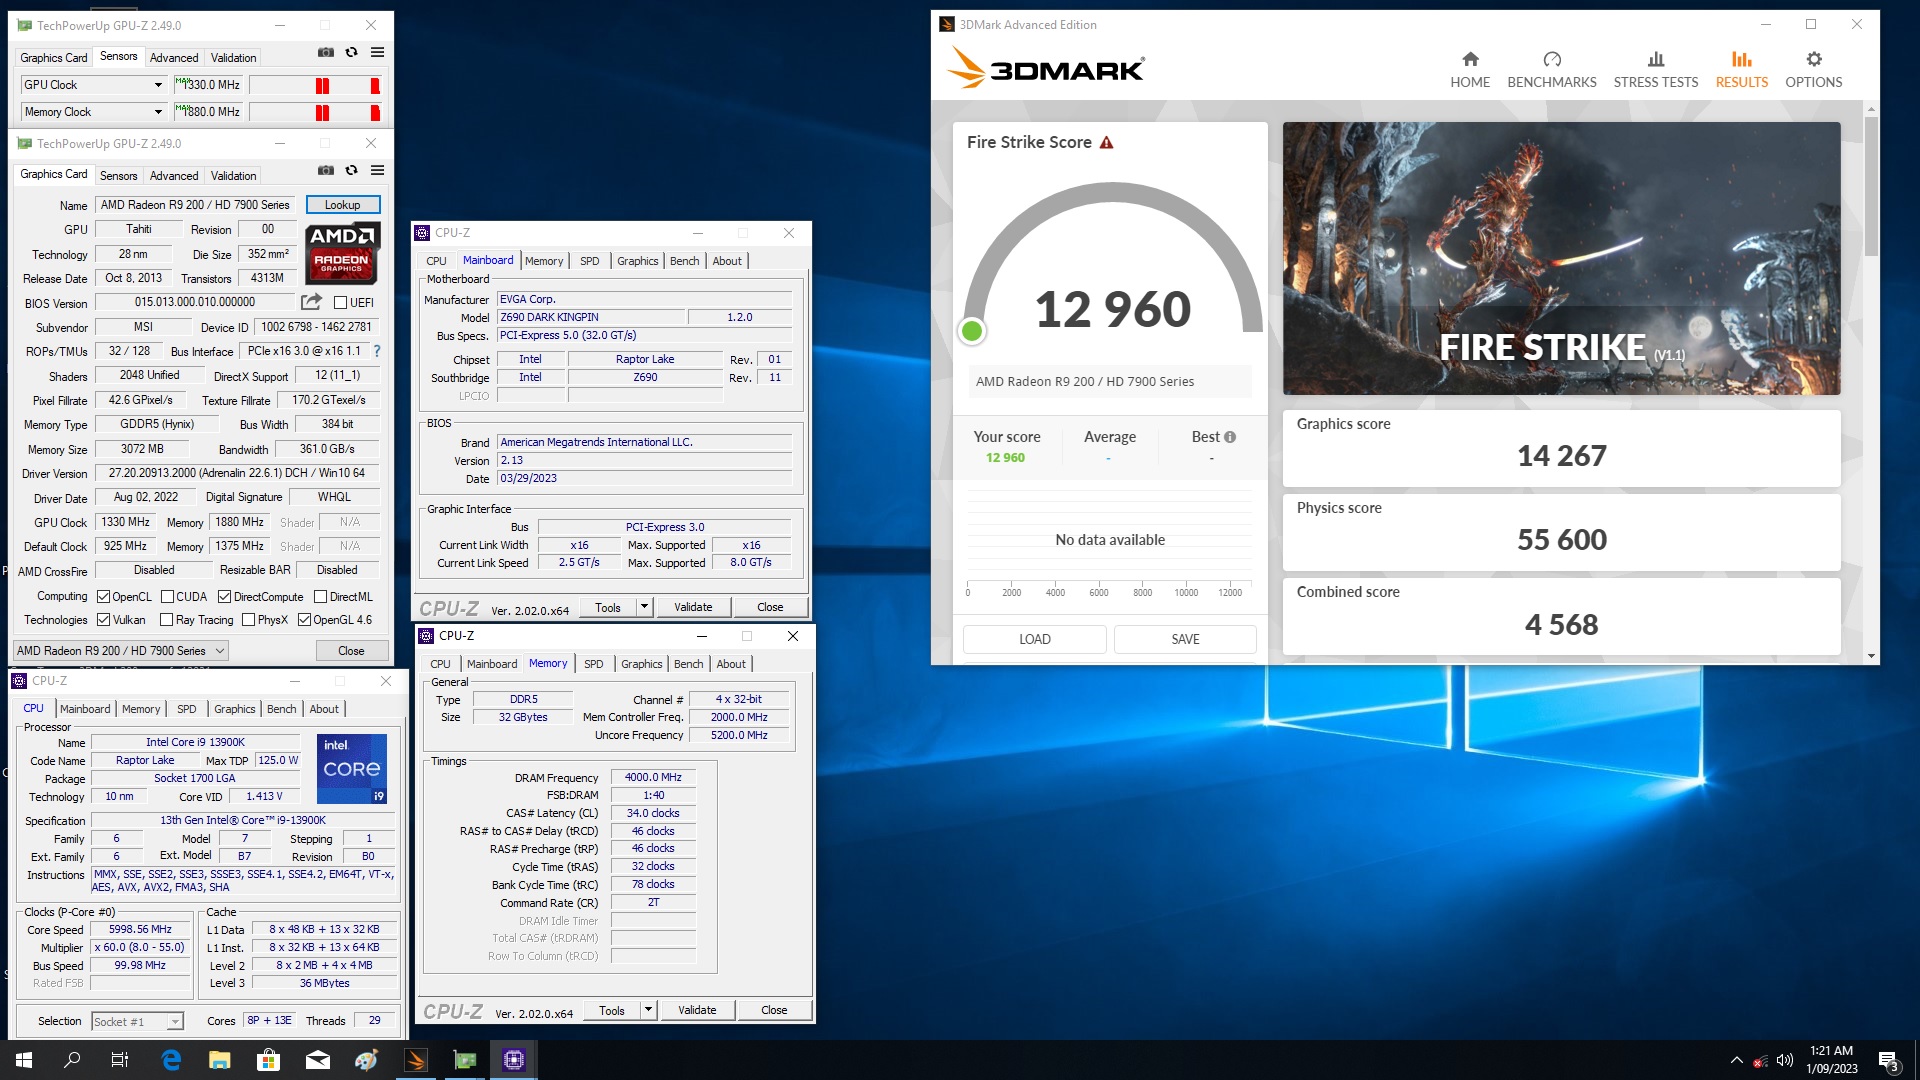This screenshot has width=1920, height=1080.
Task: Click camera icon in GPU-Z Sensors window
Action: tap(326, 52)
